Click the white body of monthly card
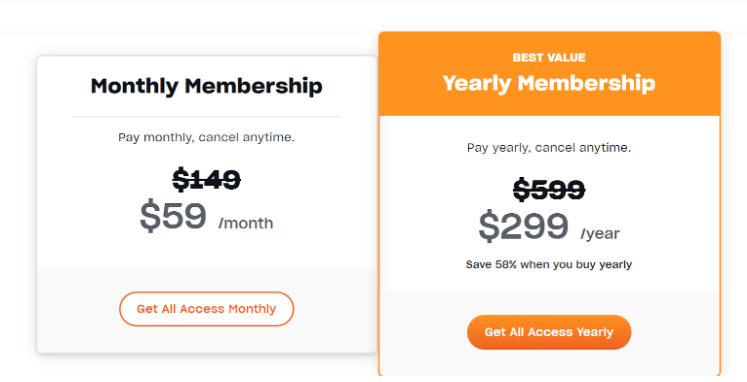This screenshot has width=747, height=382. coord(206,162)
